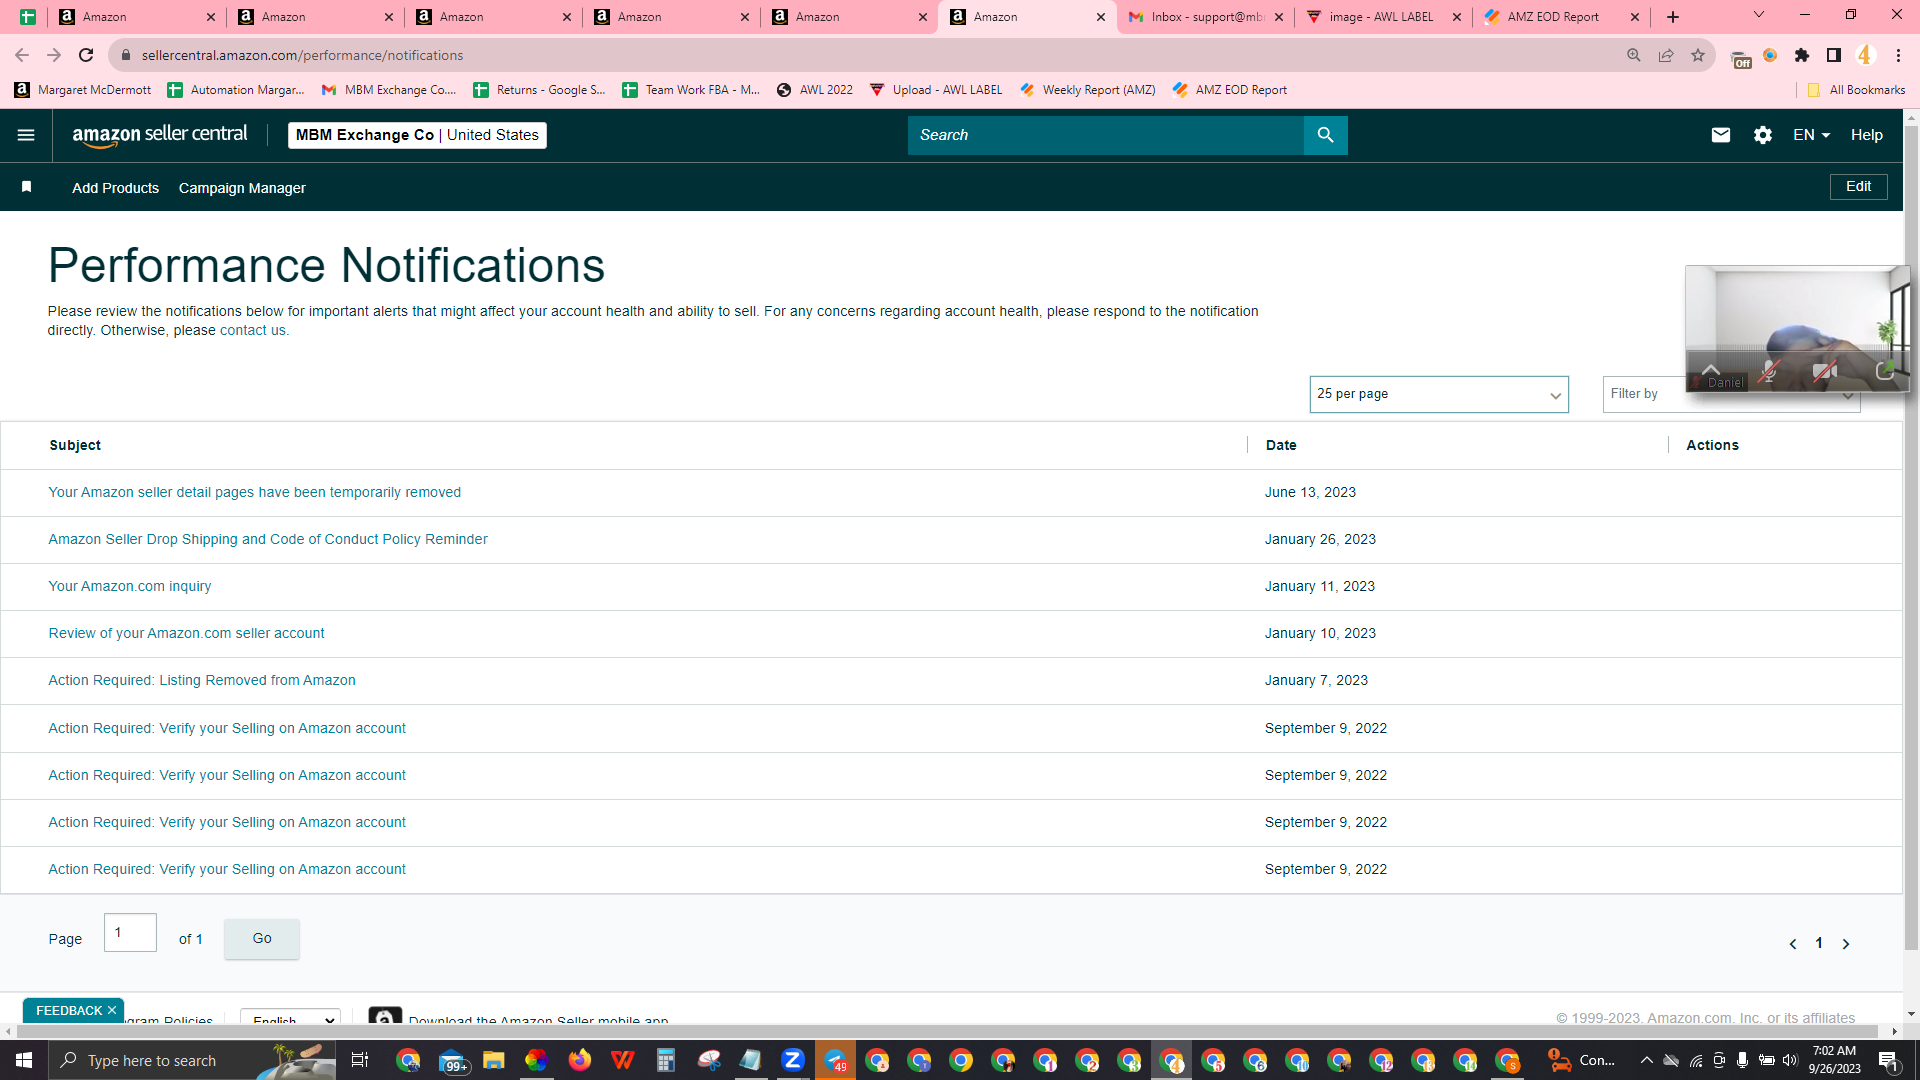Open Drop Shipping Policy Reminder notification
The width and height of the screenshot is (1920, 1080).
click(x=268, y=539)
